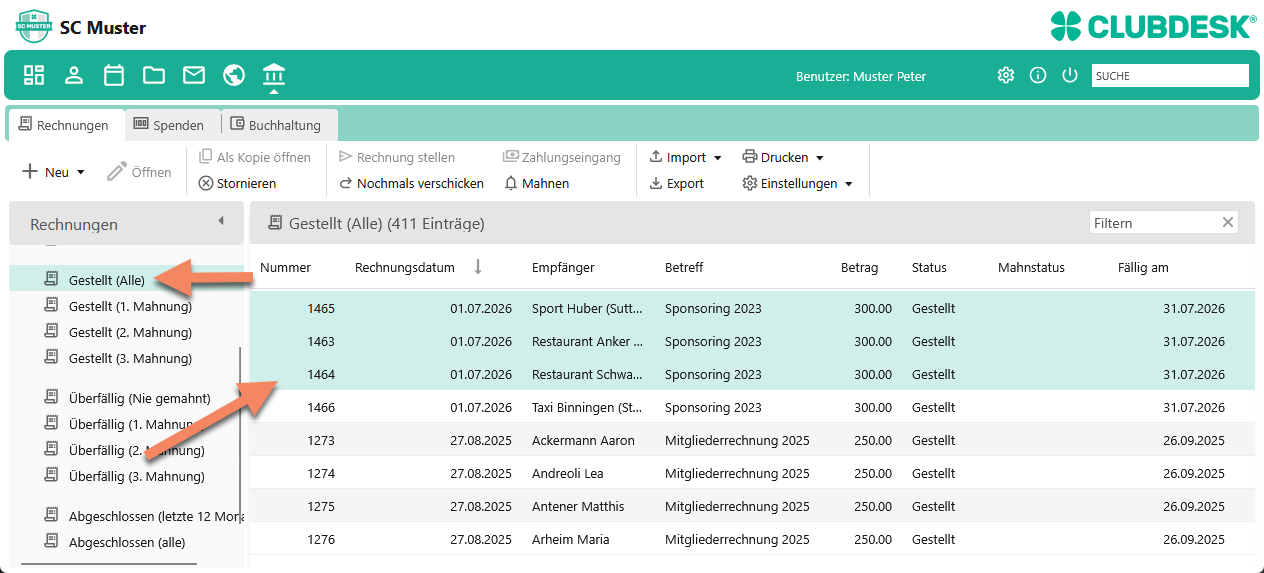Switch to Rechnungen tab
Image resolution: width=1264 pixels, height=573 pixels.
click(x=64, y=125)
